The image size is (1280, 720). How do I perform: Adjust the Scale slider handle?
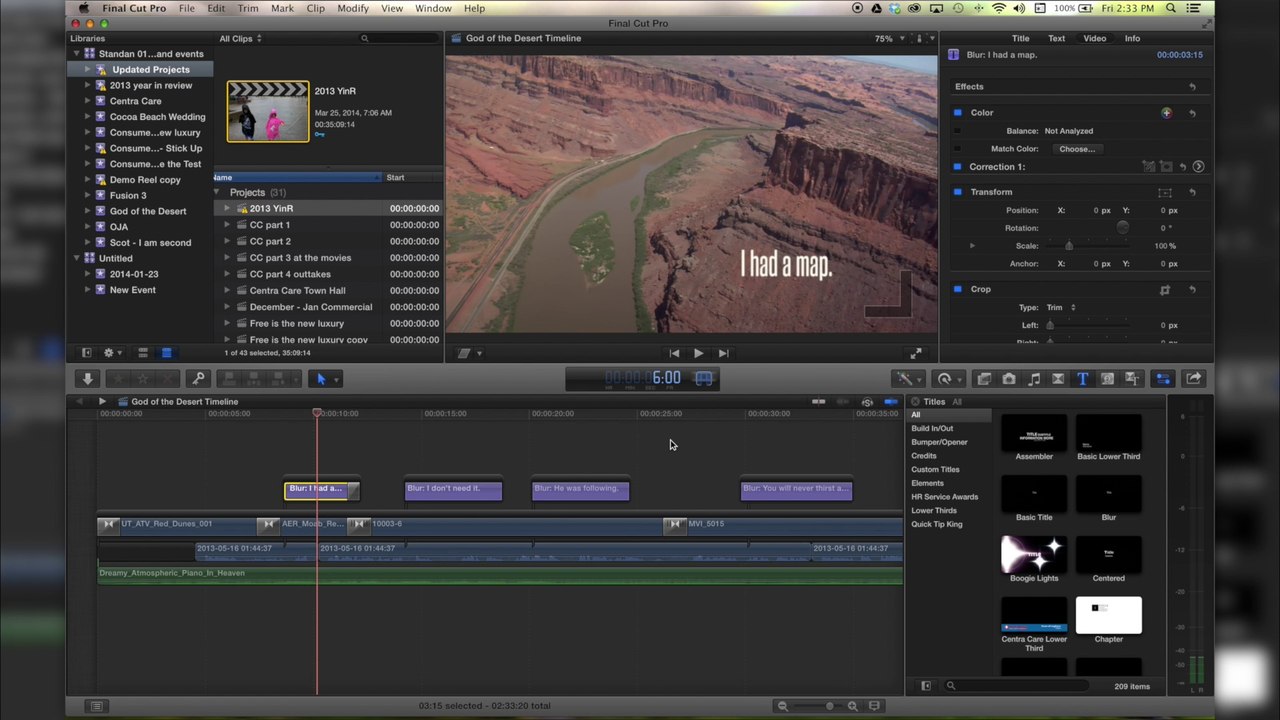[x=1069, y=246]
